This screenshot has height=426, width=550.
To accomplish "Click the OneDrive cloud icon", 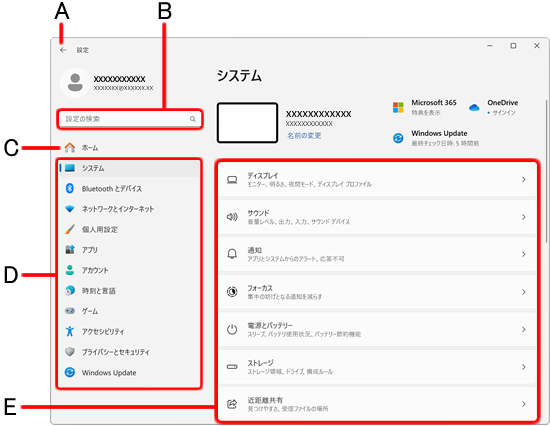I will (x=474, y=107).
